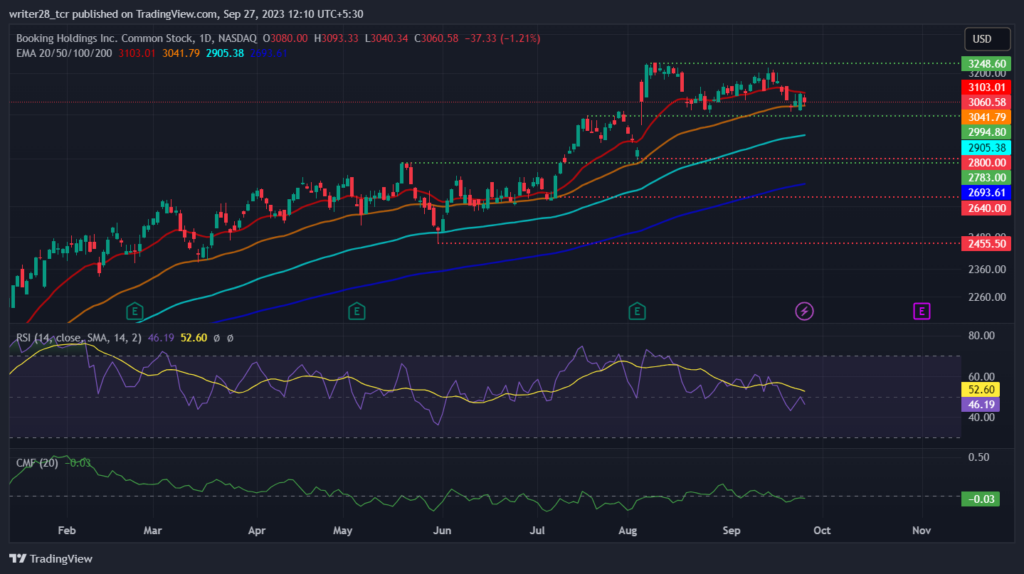Image resolution: width=1024 pixels, height=574 pixels.
Task: Click the Oct date axis label
Action: 822,530
